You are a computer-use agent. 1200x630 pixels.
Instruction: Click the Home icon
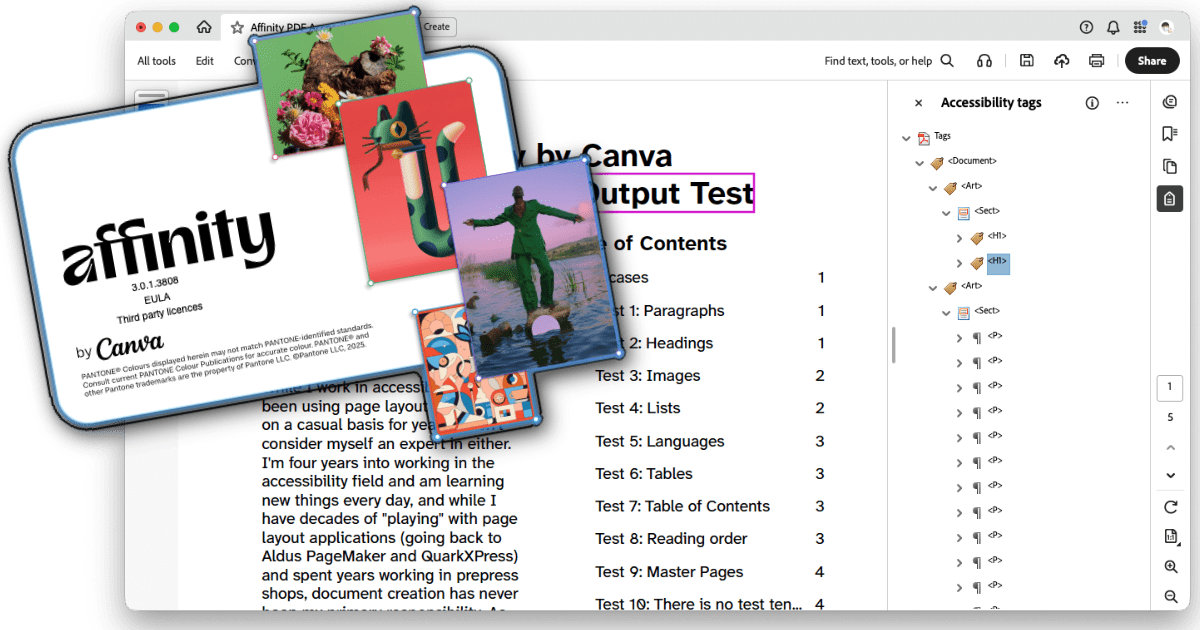coord(206,27)
